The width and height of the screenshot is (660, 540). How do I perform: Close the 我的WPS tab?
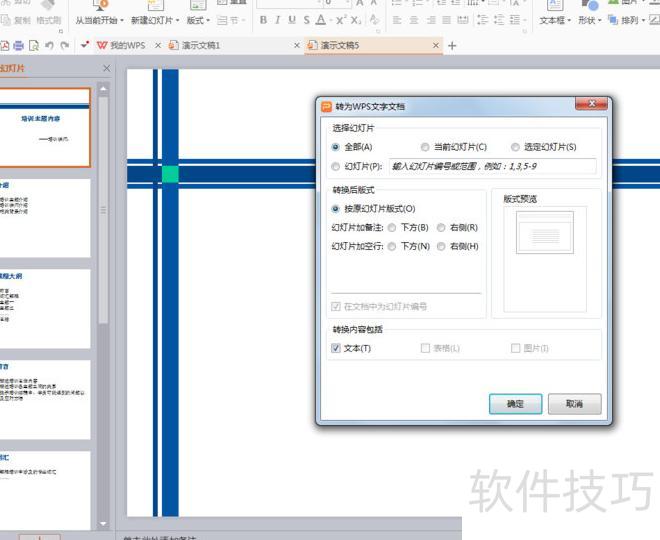click(158, 45)
